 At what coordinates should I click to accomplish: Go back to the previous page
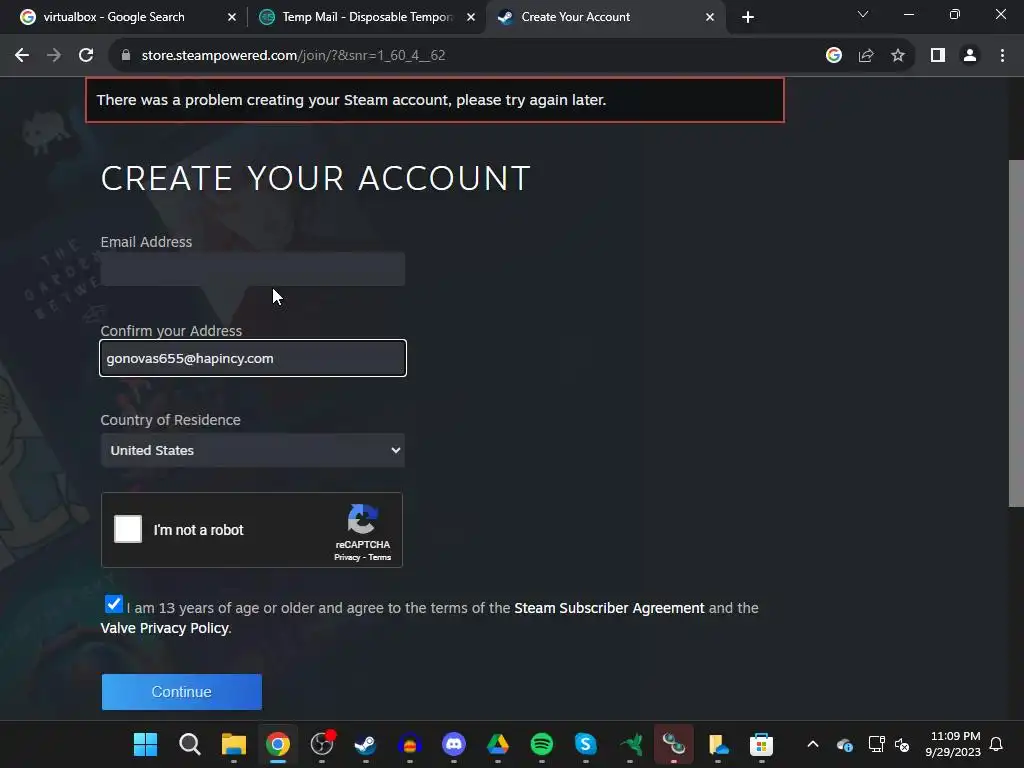click(22, 56)
